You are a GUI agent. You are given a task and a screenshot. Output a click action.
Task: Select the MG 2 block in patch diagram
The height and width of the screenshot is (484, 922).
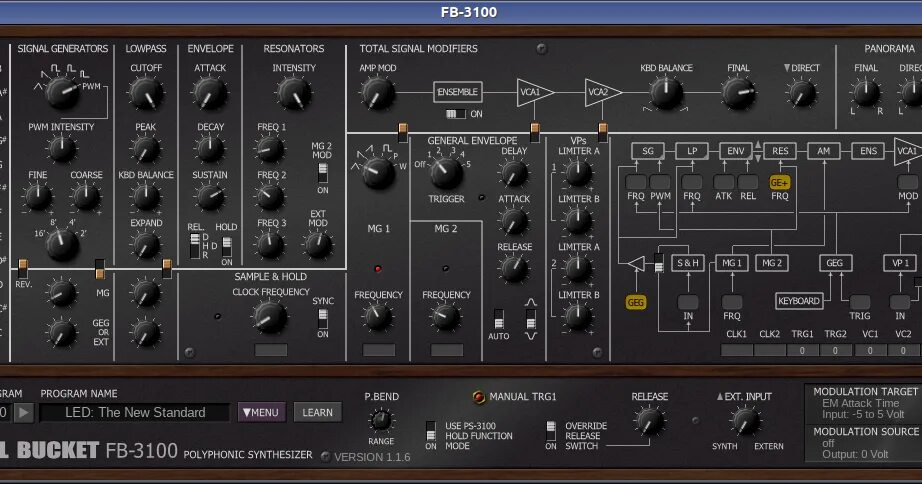tap(772, 263)
